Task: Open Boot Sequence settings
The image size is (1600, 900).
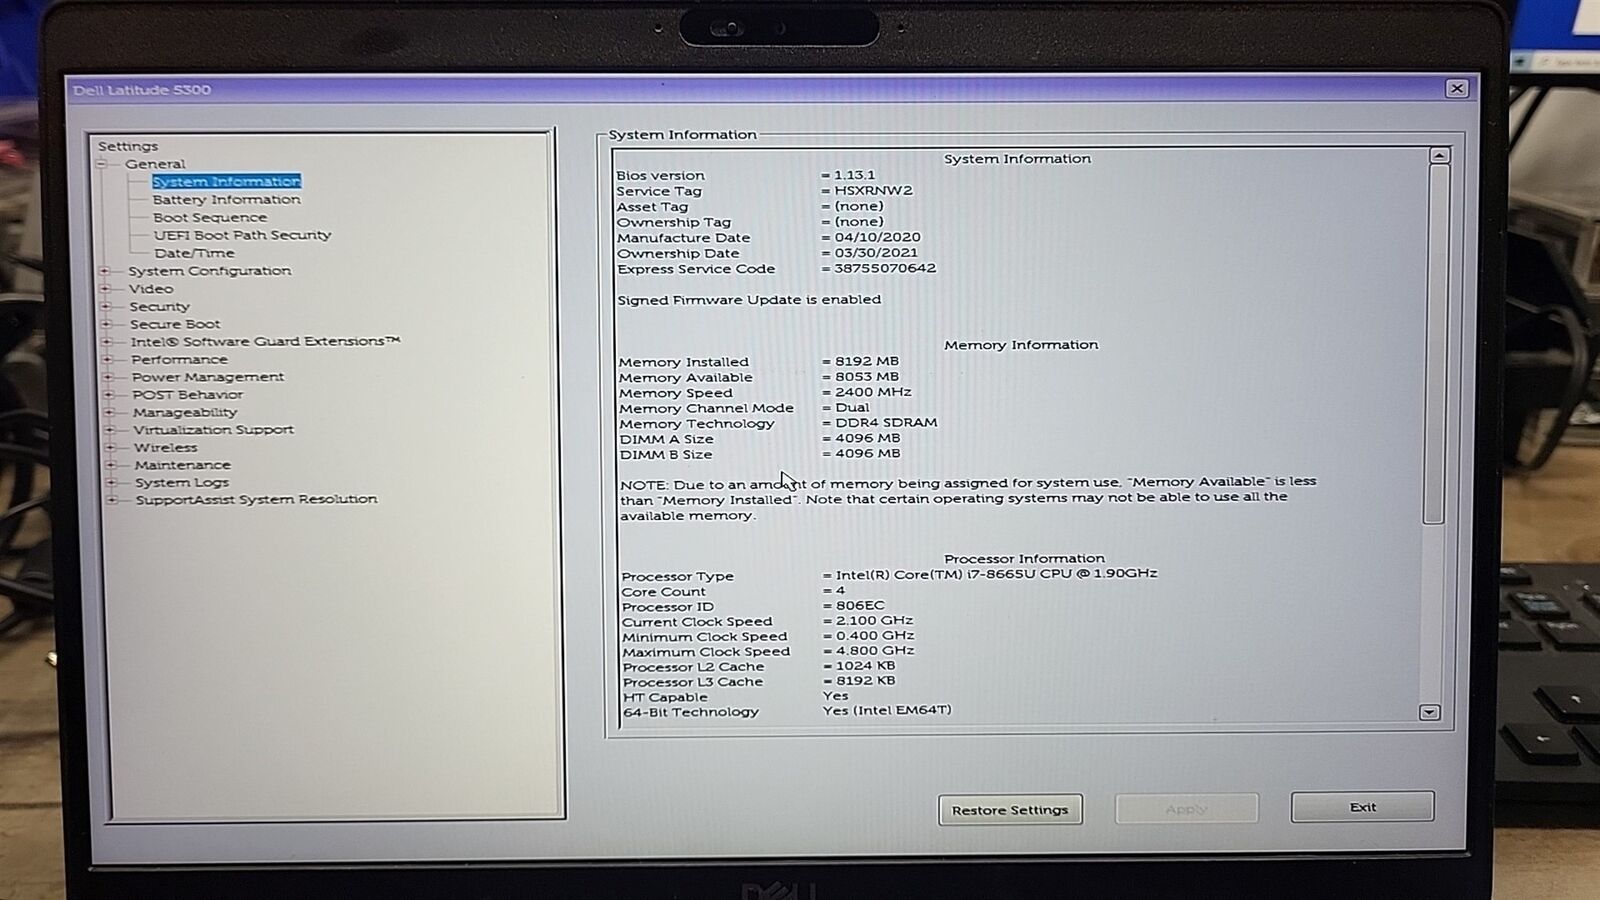Action: [210, 218]
